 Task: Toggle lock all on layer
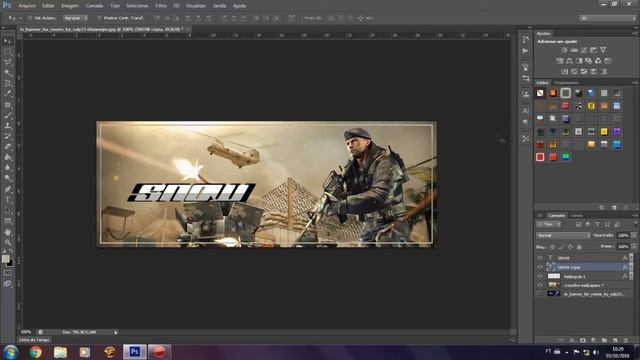click(579, 247)
